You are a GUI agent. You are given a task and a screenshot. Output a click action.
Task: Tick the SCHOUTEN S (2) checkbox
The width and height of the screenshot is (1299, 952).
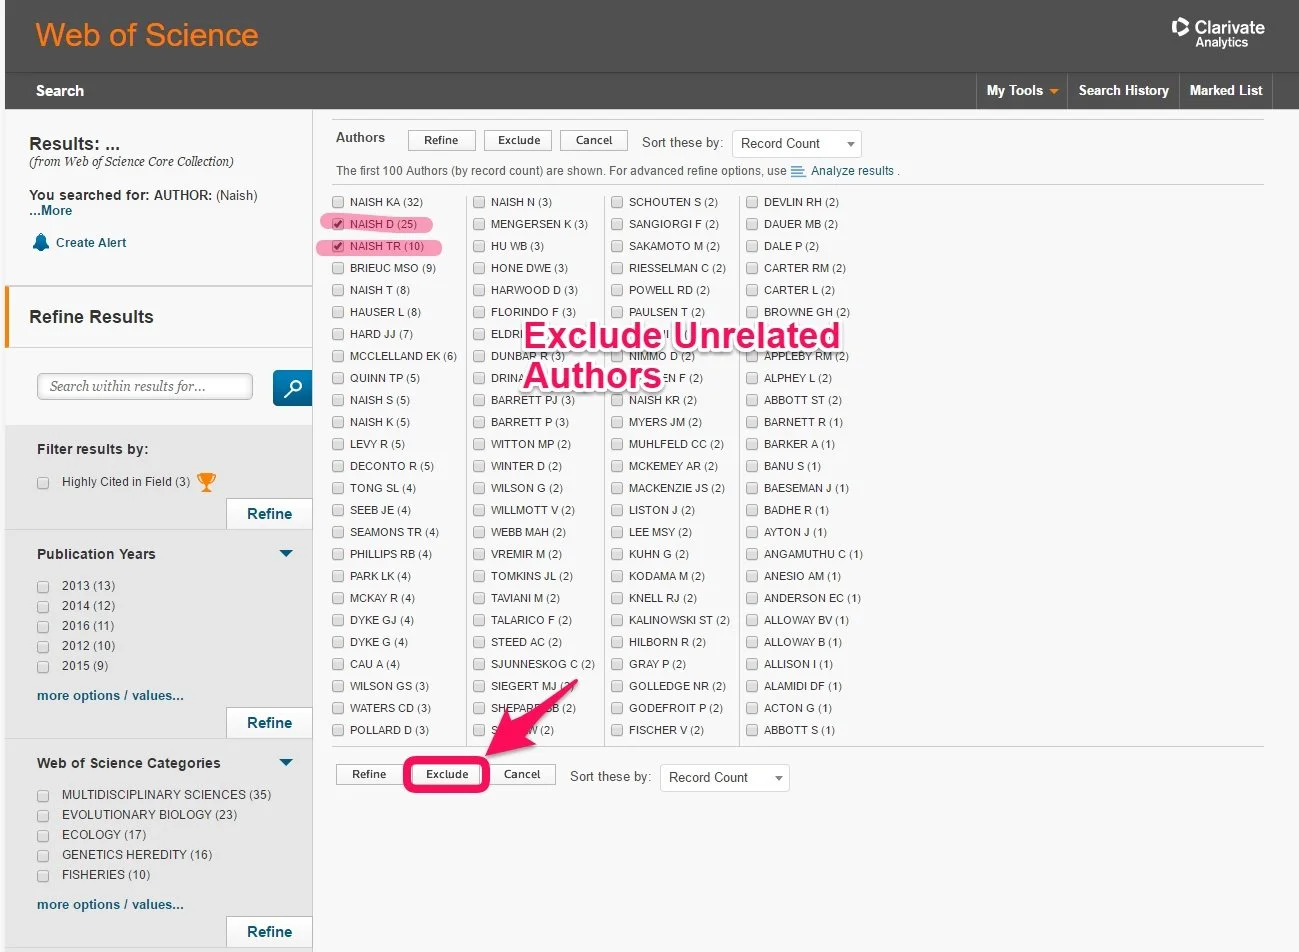(x=617, y=202)
